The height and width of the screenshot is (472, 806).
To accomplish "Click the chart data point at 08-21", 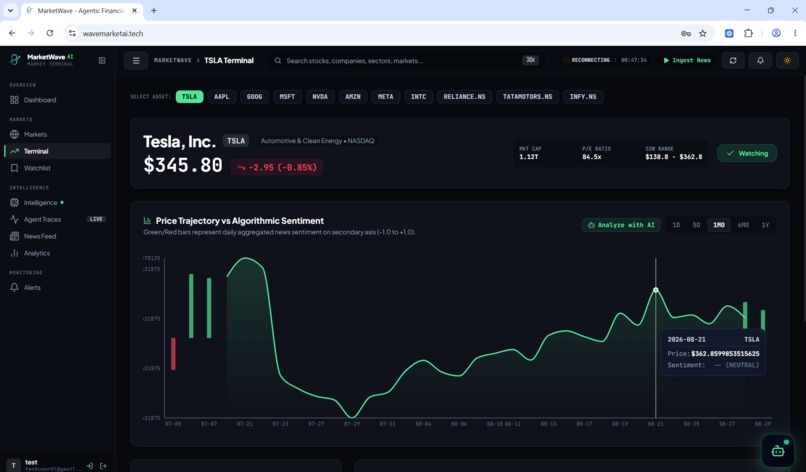I will point(655,290).
